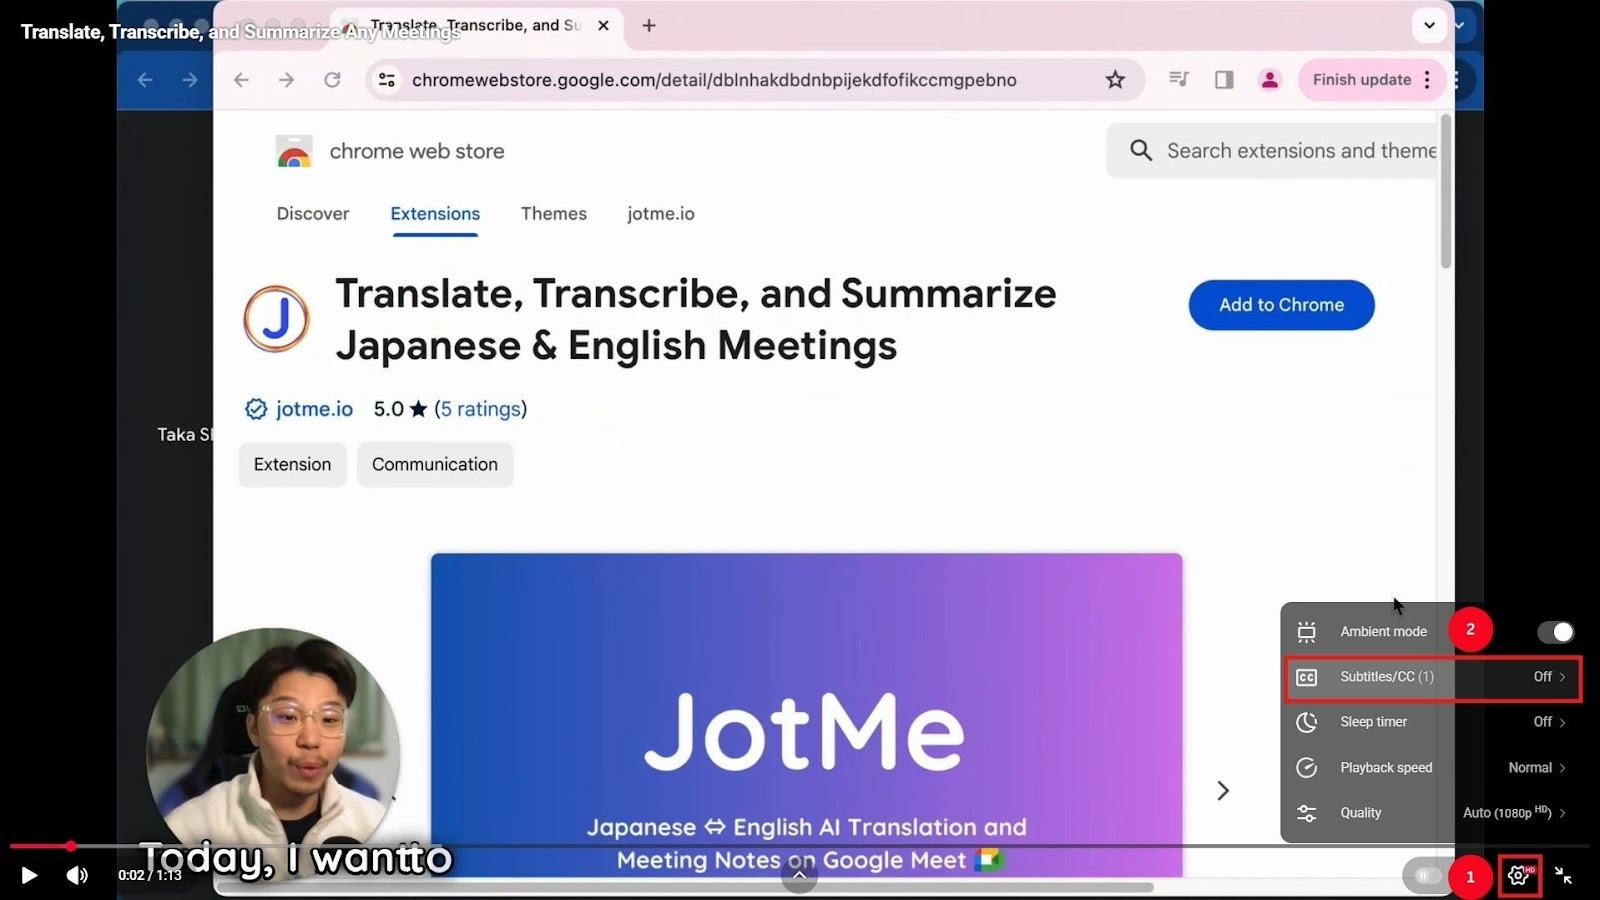
Task: Open the (5 ratings) link
Action: tap(480, 409)
